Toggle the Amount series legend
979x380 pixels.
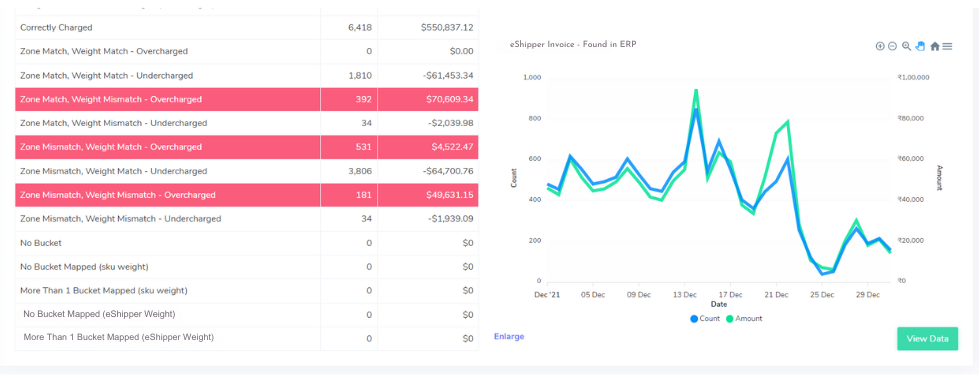744,319
